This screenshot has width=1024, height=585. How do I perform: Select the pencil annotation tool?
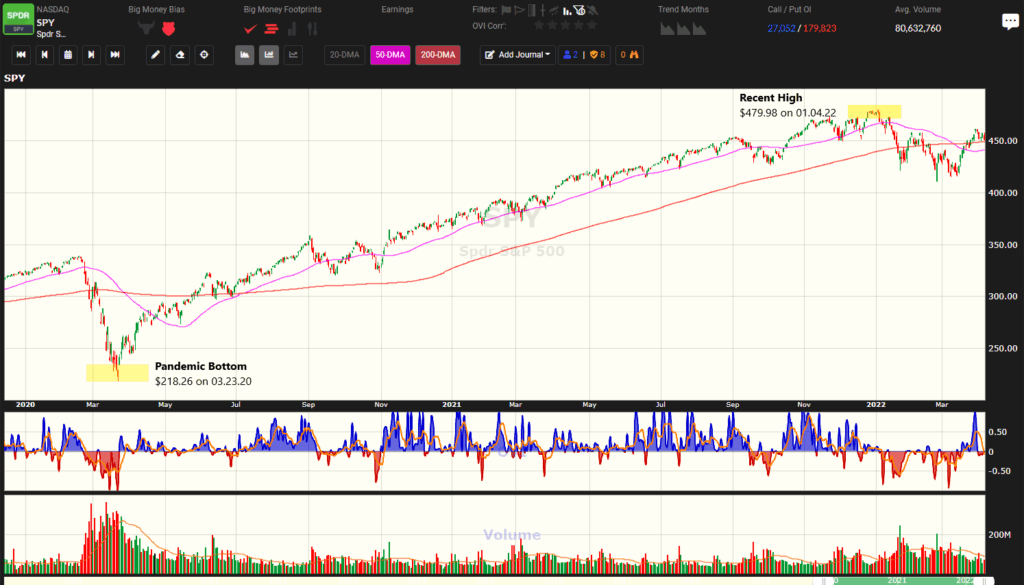(155, 55)
